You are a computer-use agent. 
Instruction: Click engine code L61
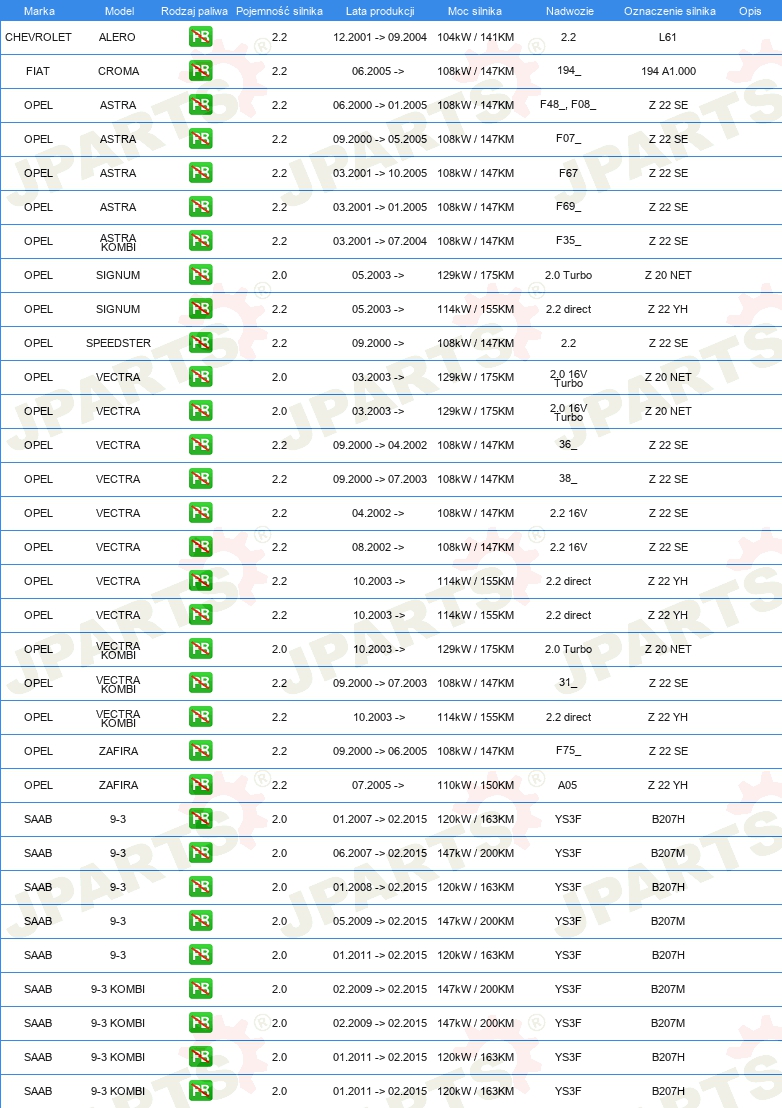[668, 37]
